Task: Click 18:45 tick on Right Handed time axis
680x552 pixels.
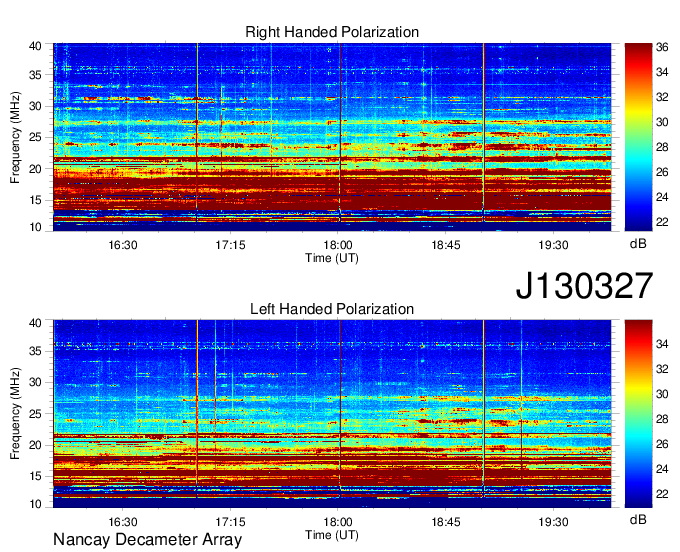Action: point(445,245)
